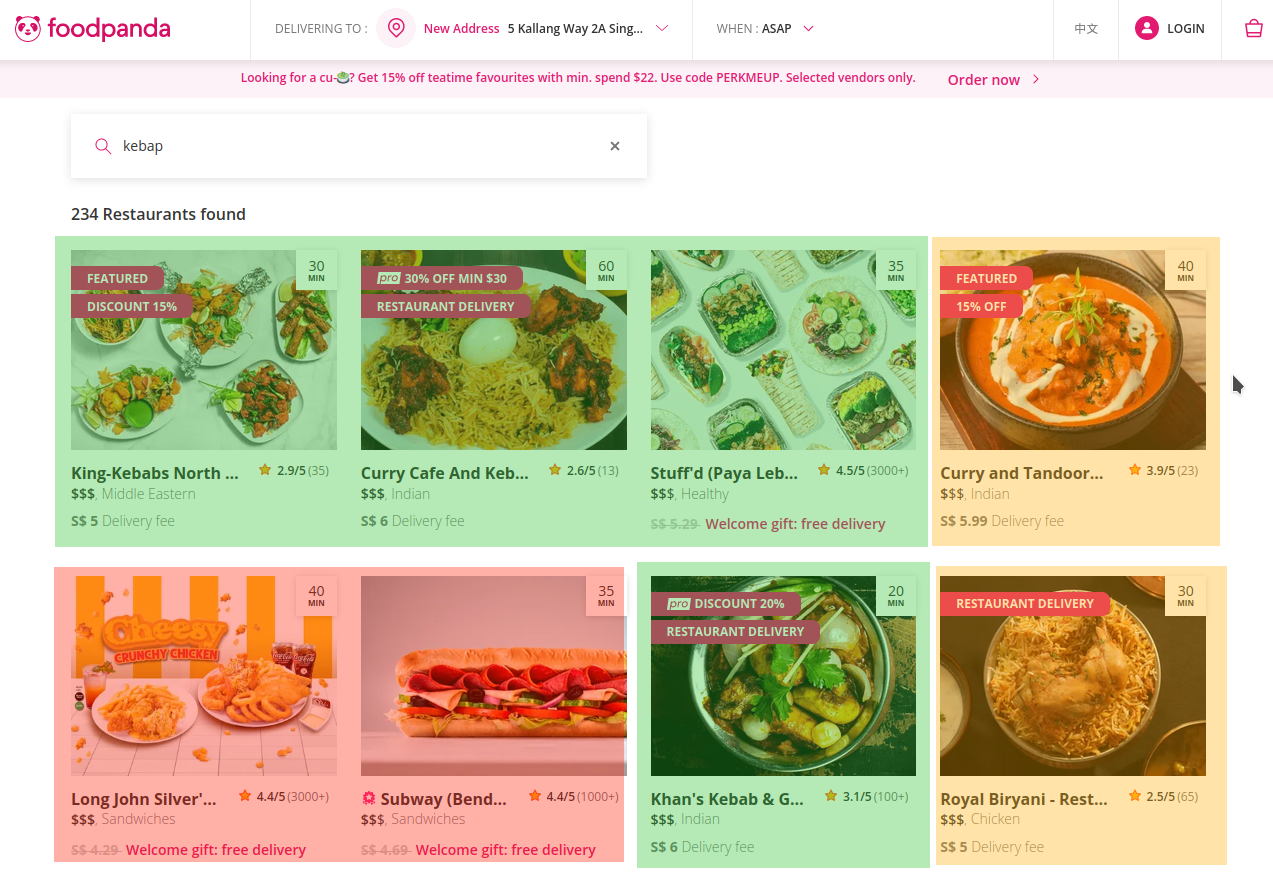Click the Stuff'd (Paya Leb restaurant name
Screen dimensions: 1273x893
click(x=725, y=473)
